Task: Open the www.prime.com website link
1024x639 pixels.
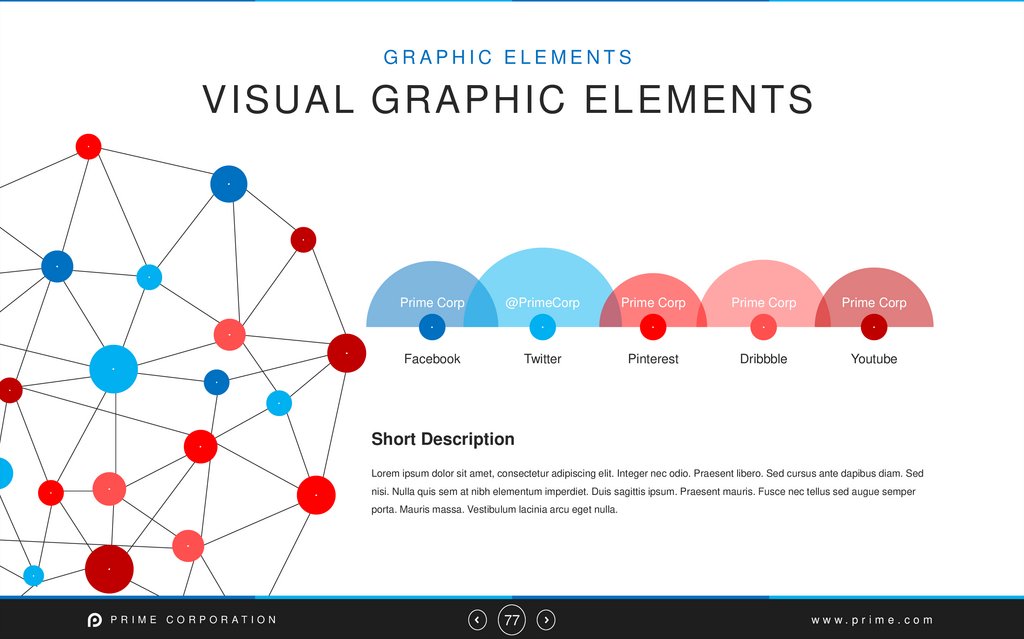Action: click(872, 620)
